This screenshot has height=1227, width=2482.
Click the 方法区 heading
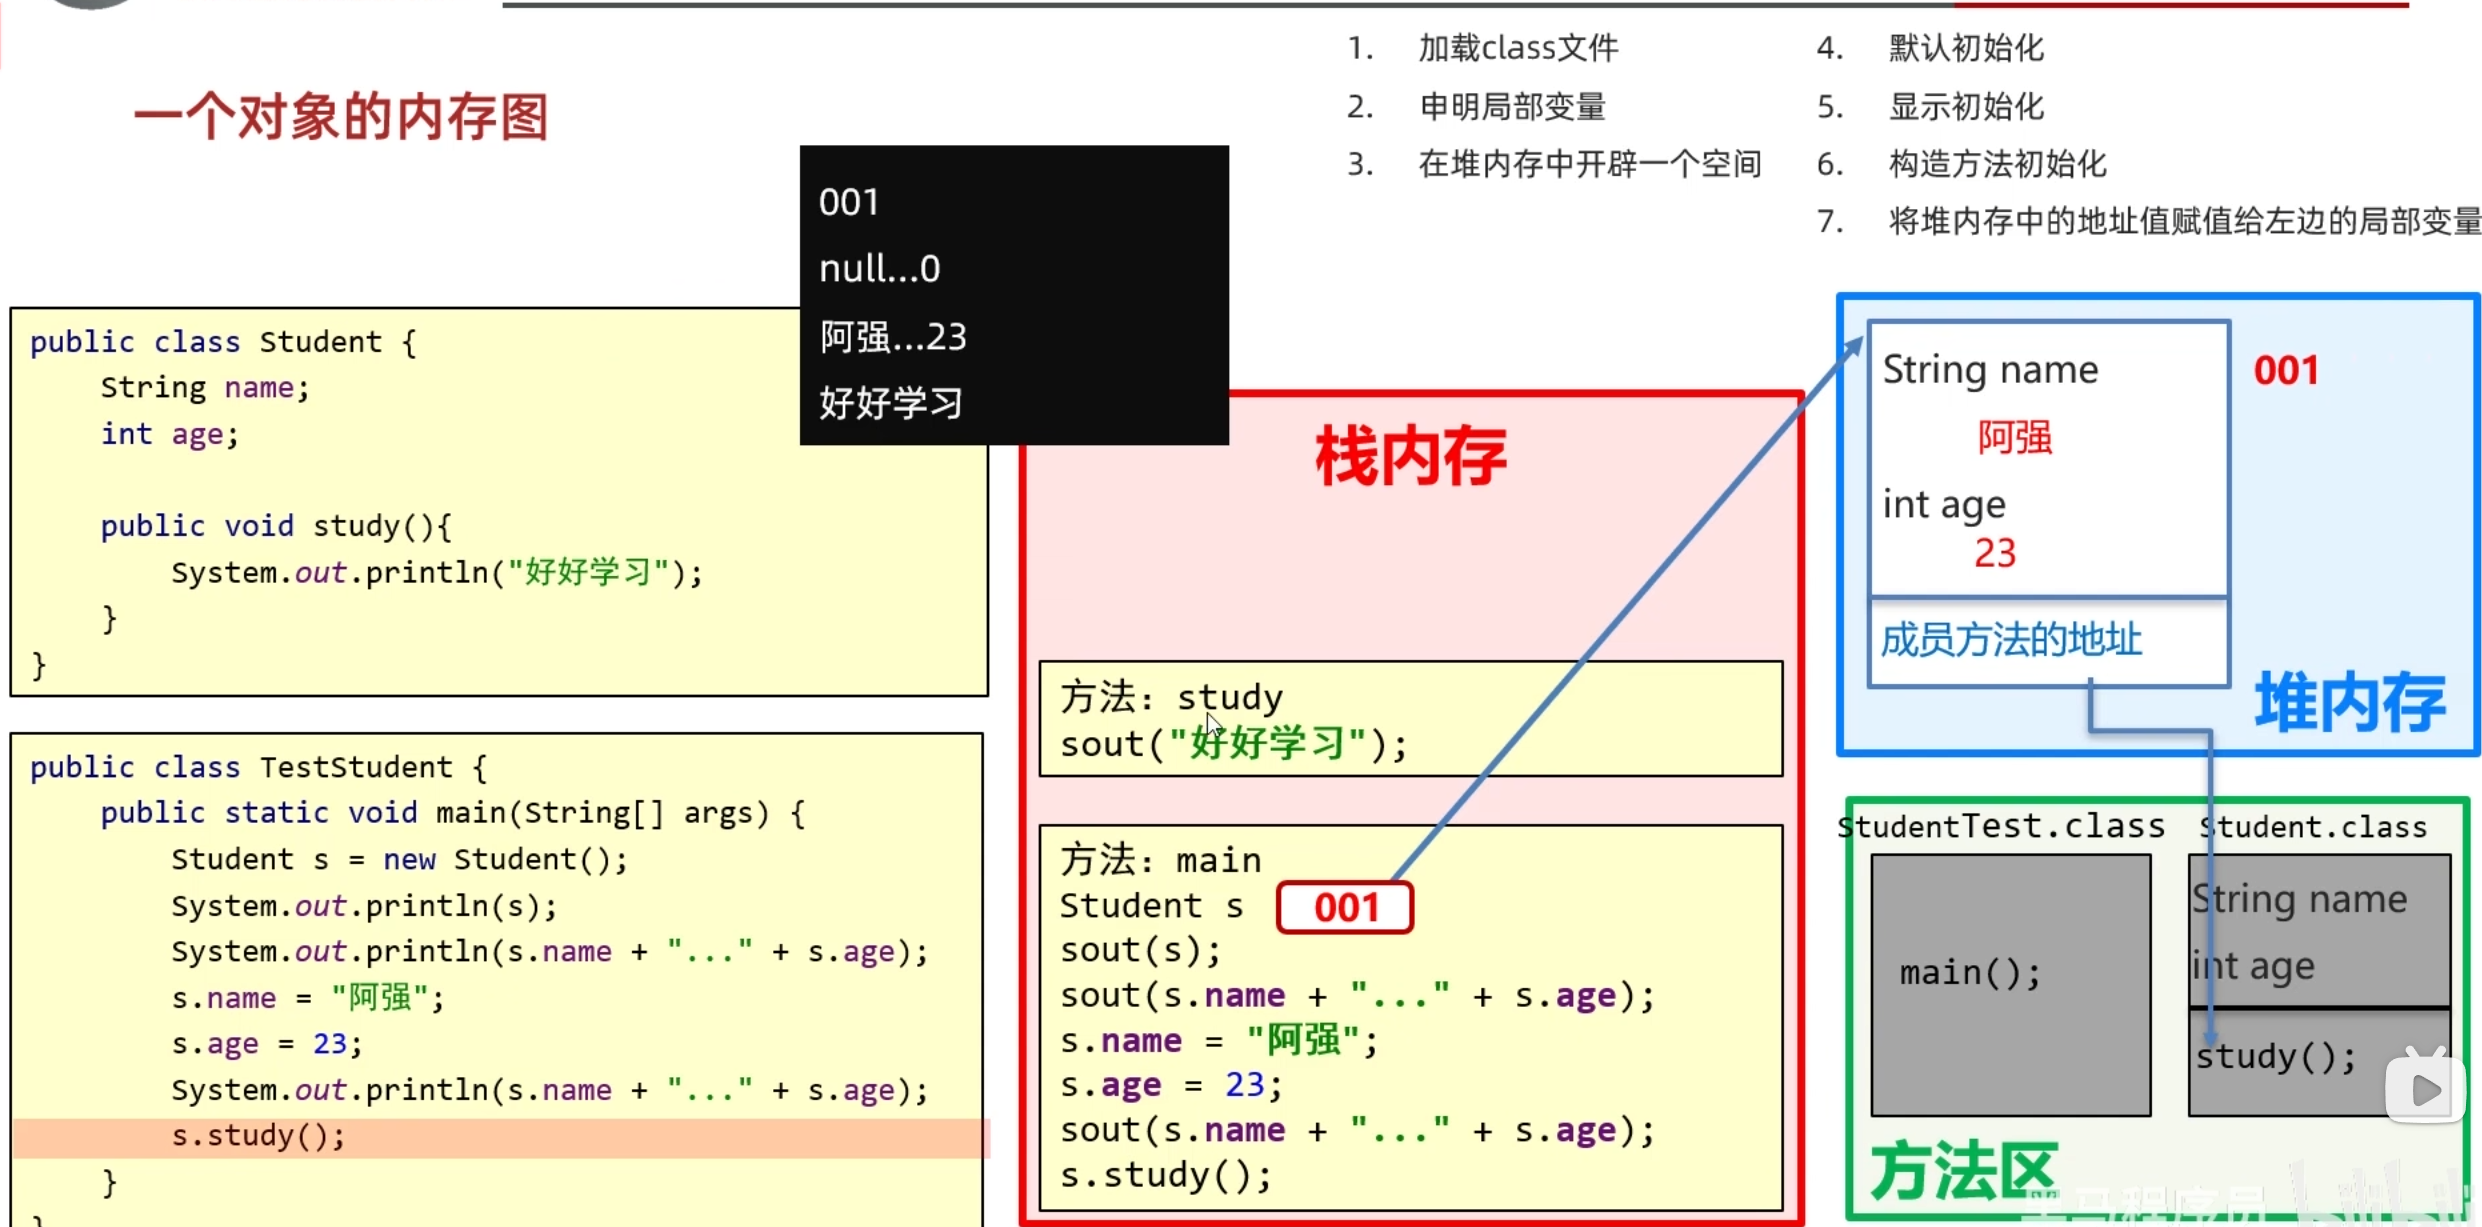coord(1963,1172)
